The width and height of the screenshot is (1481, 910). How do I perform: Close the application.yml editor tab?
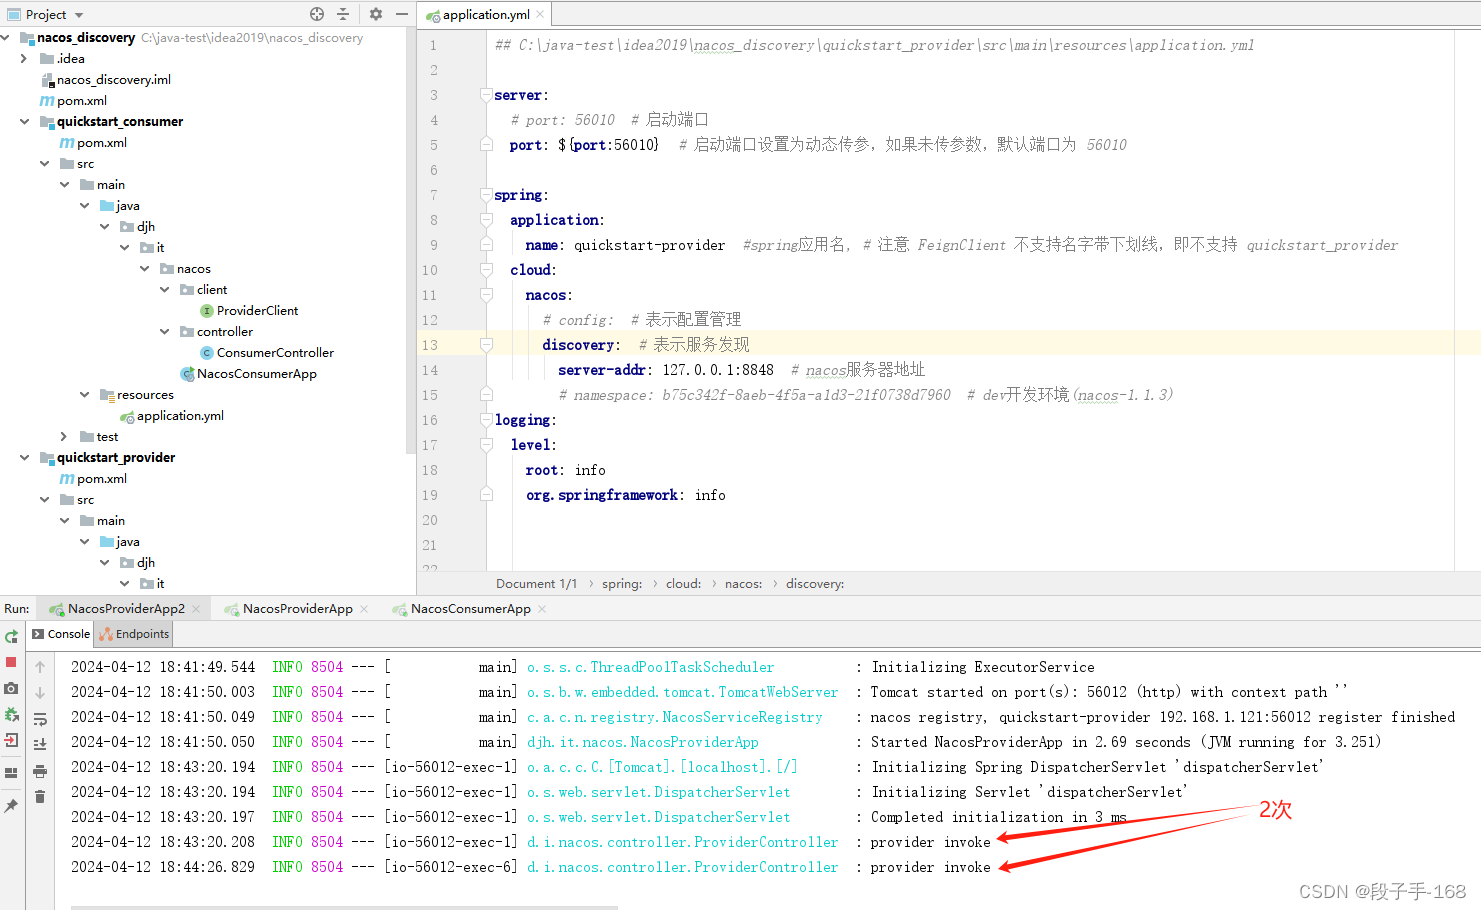pyautogui.click(x=540, y=14)
